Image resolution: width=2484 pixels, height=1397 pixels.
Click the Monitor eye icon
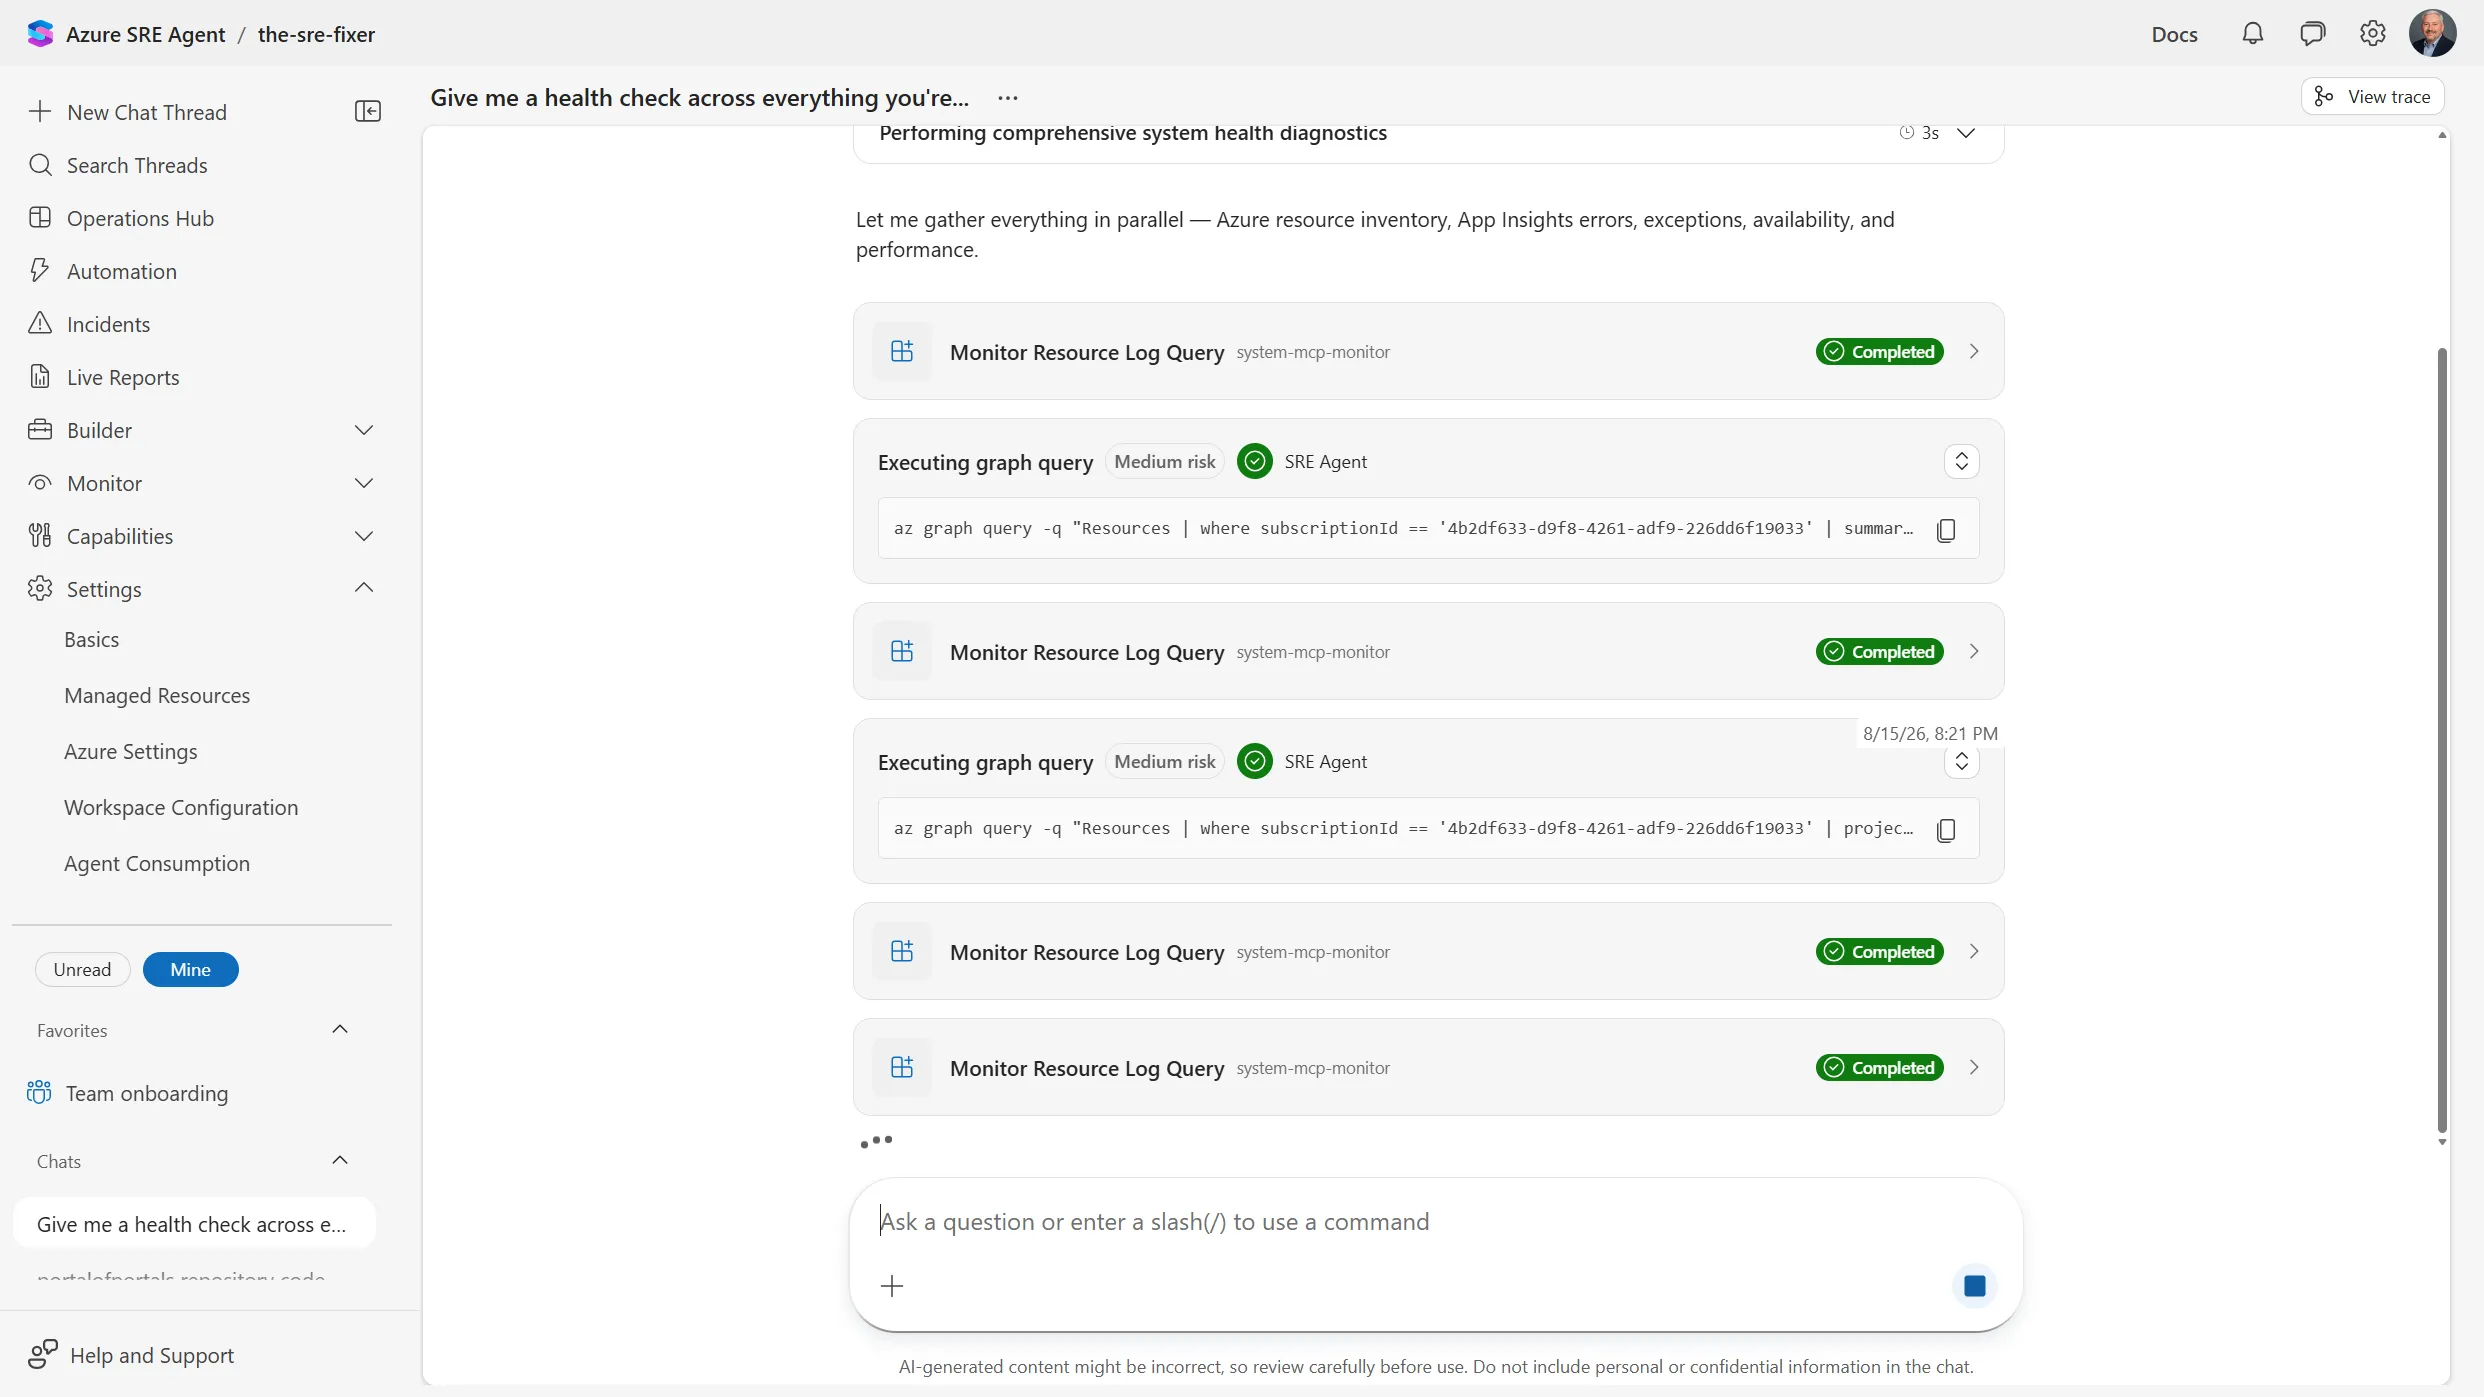tap(40, 483)
